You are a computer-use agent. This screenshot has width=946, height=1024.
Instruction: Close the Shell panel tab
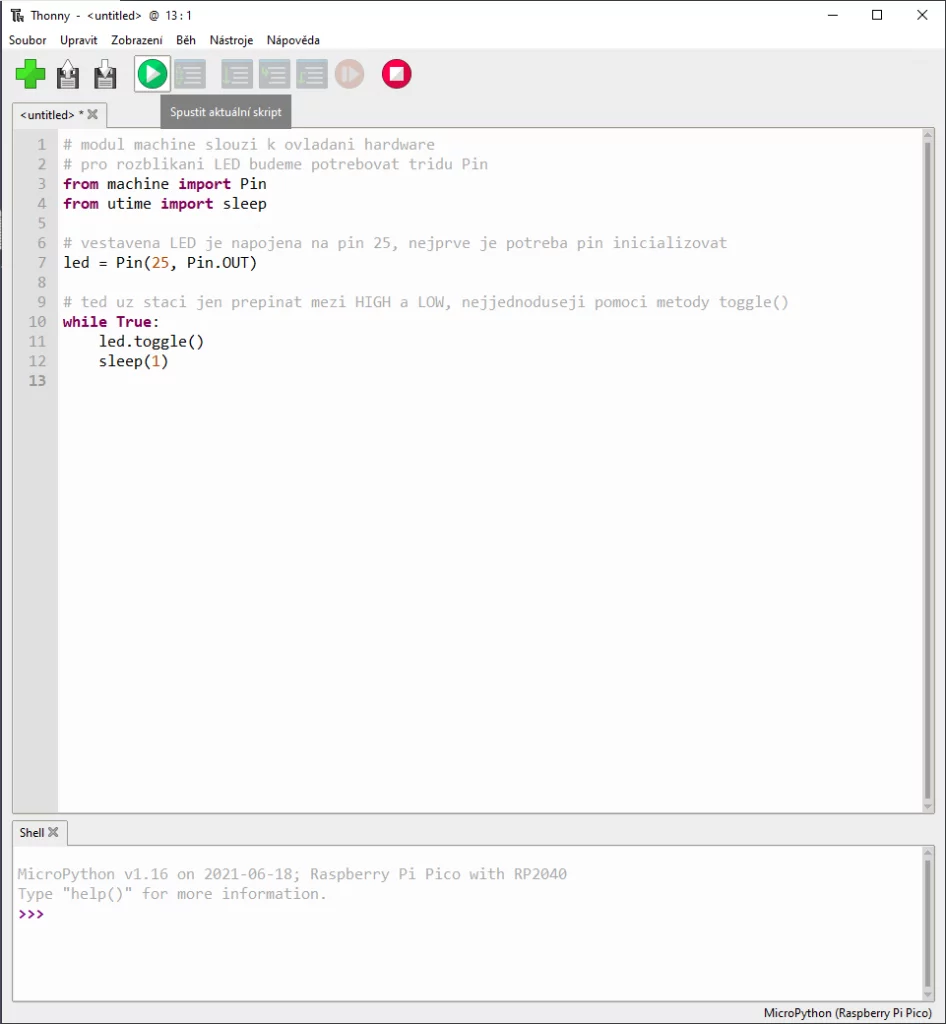tap(53, 832)
